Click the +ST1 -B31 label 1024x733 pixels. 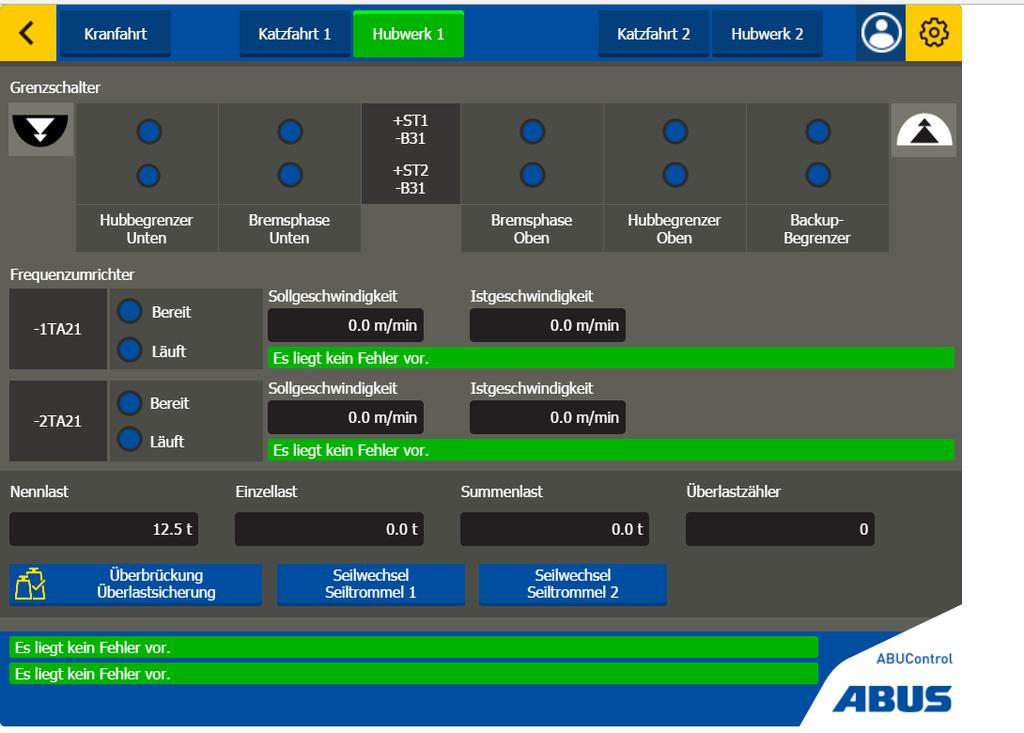click(x=410, y=129)
